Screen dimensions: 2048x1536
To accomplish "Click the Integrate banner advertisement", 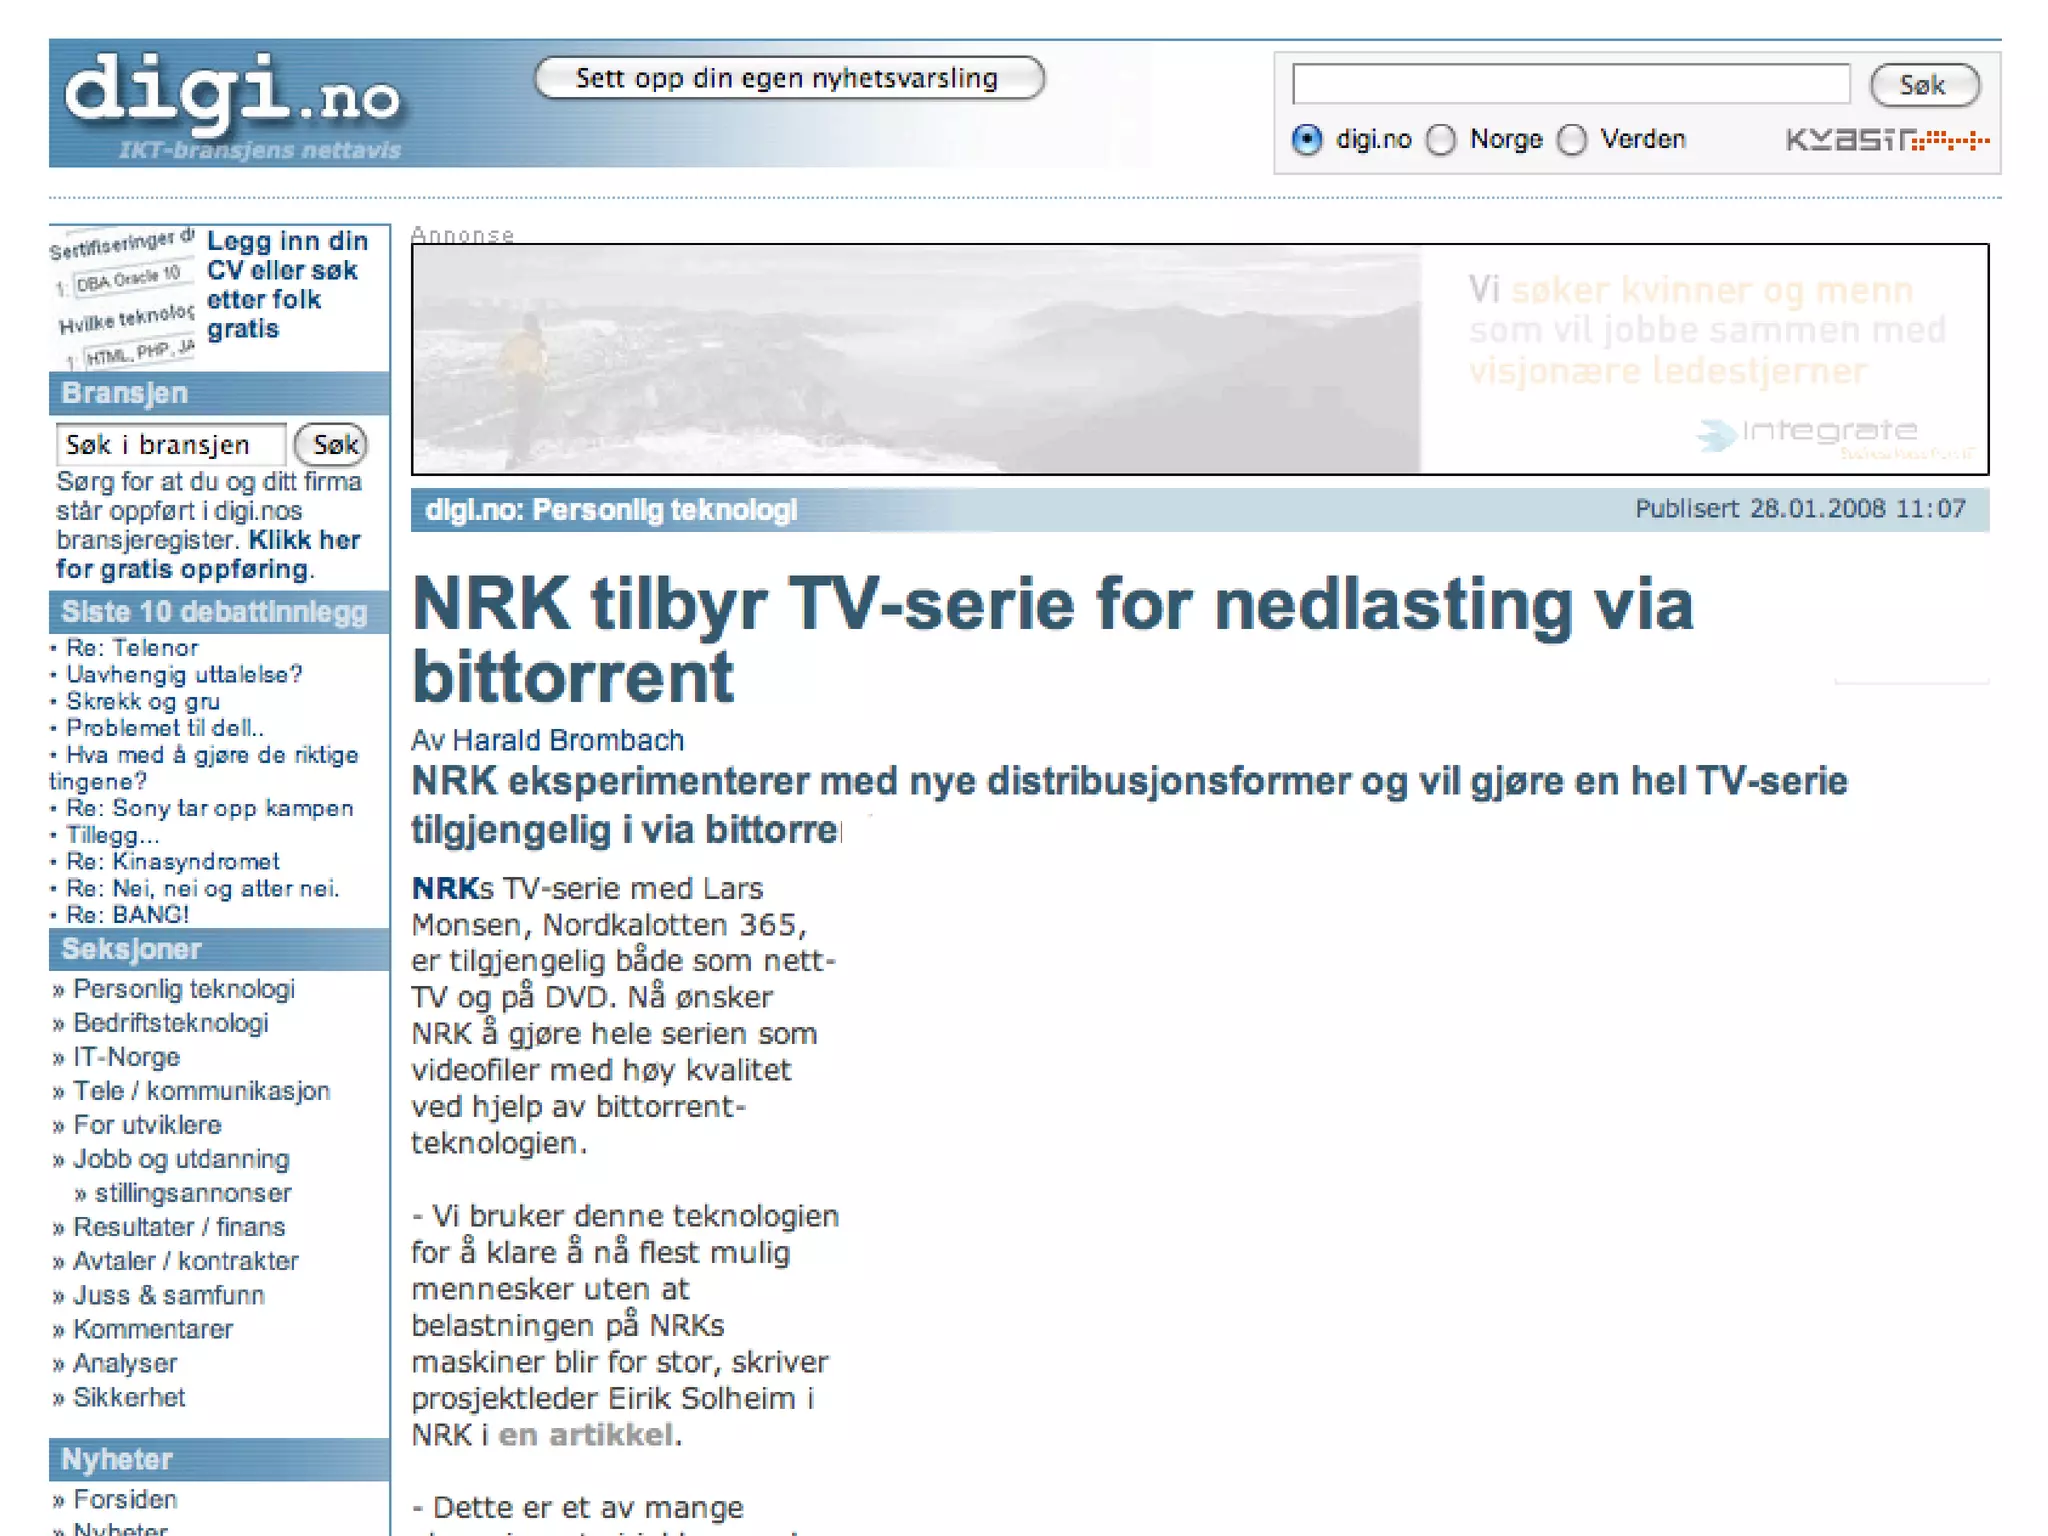I will pyautogui.click(x=1199, y=359).
